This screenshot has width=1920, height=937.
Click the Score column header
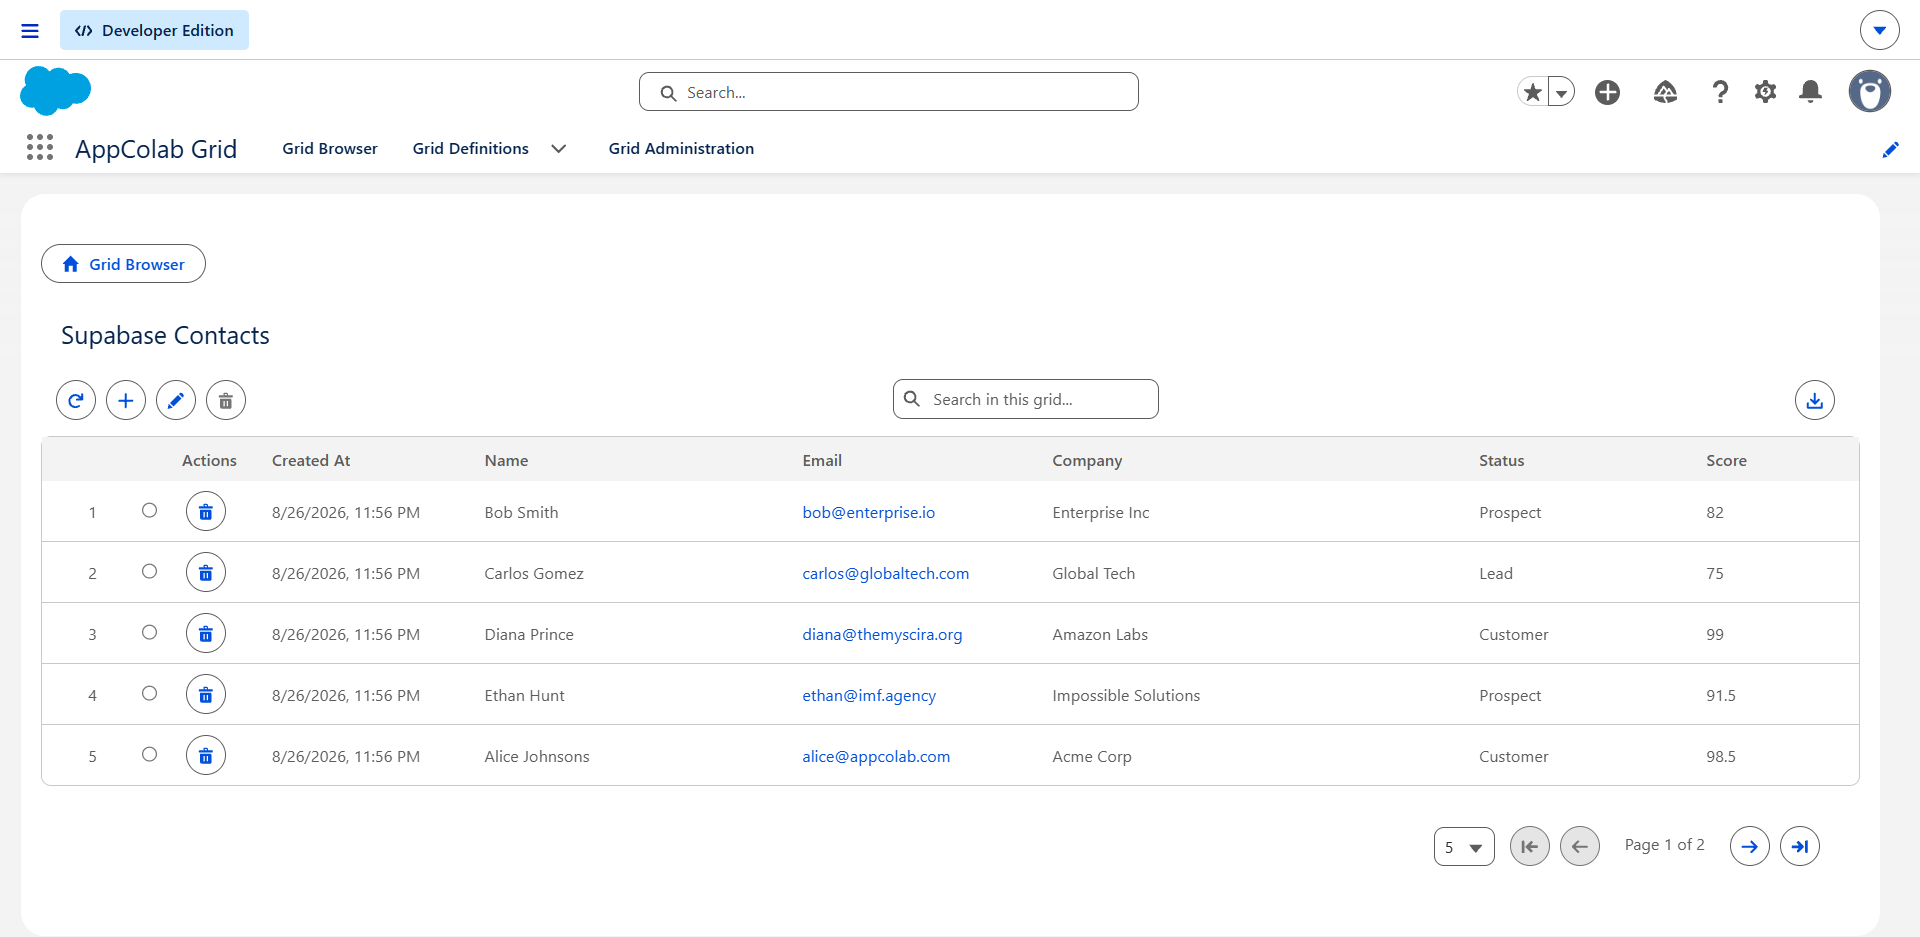click(x=1726, y=460)
